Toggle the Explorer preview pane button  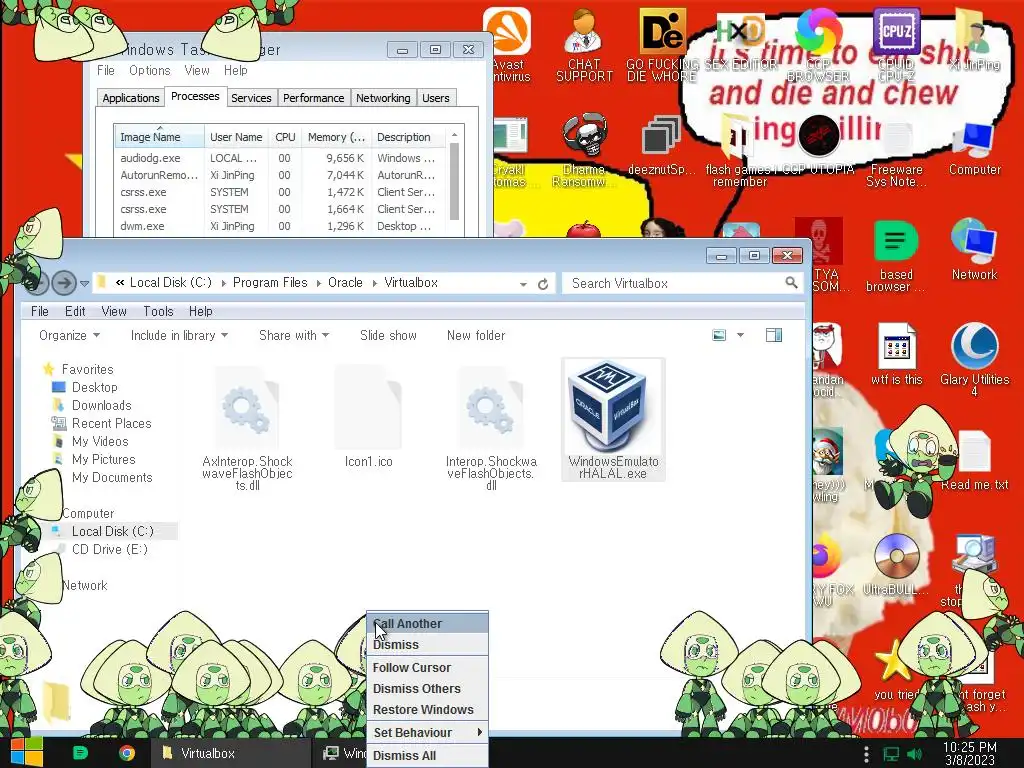[x=774, y=336]
